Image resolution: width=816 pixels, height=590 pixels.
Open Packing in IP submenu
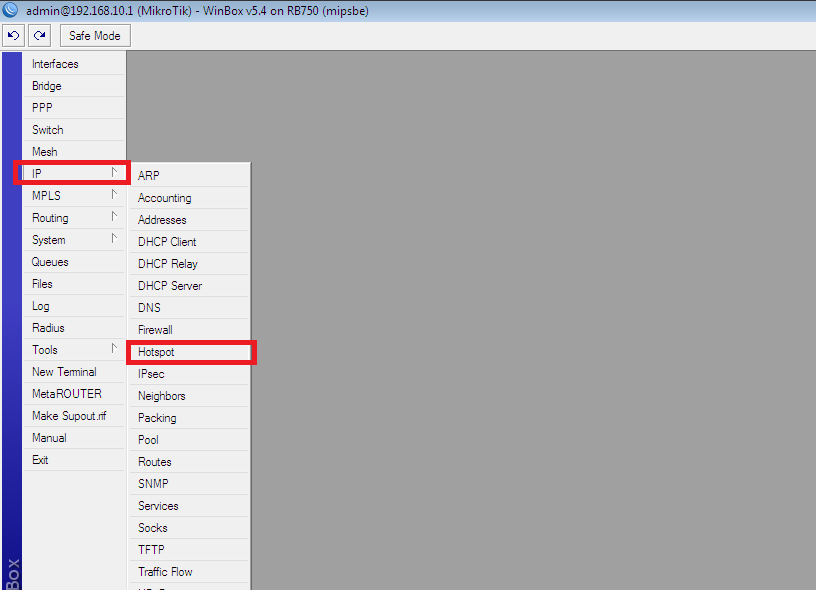pyautogui.click(x=189, y=418)
